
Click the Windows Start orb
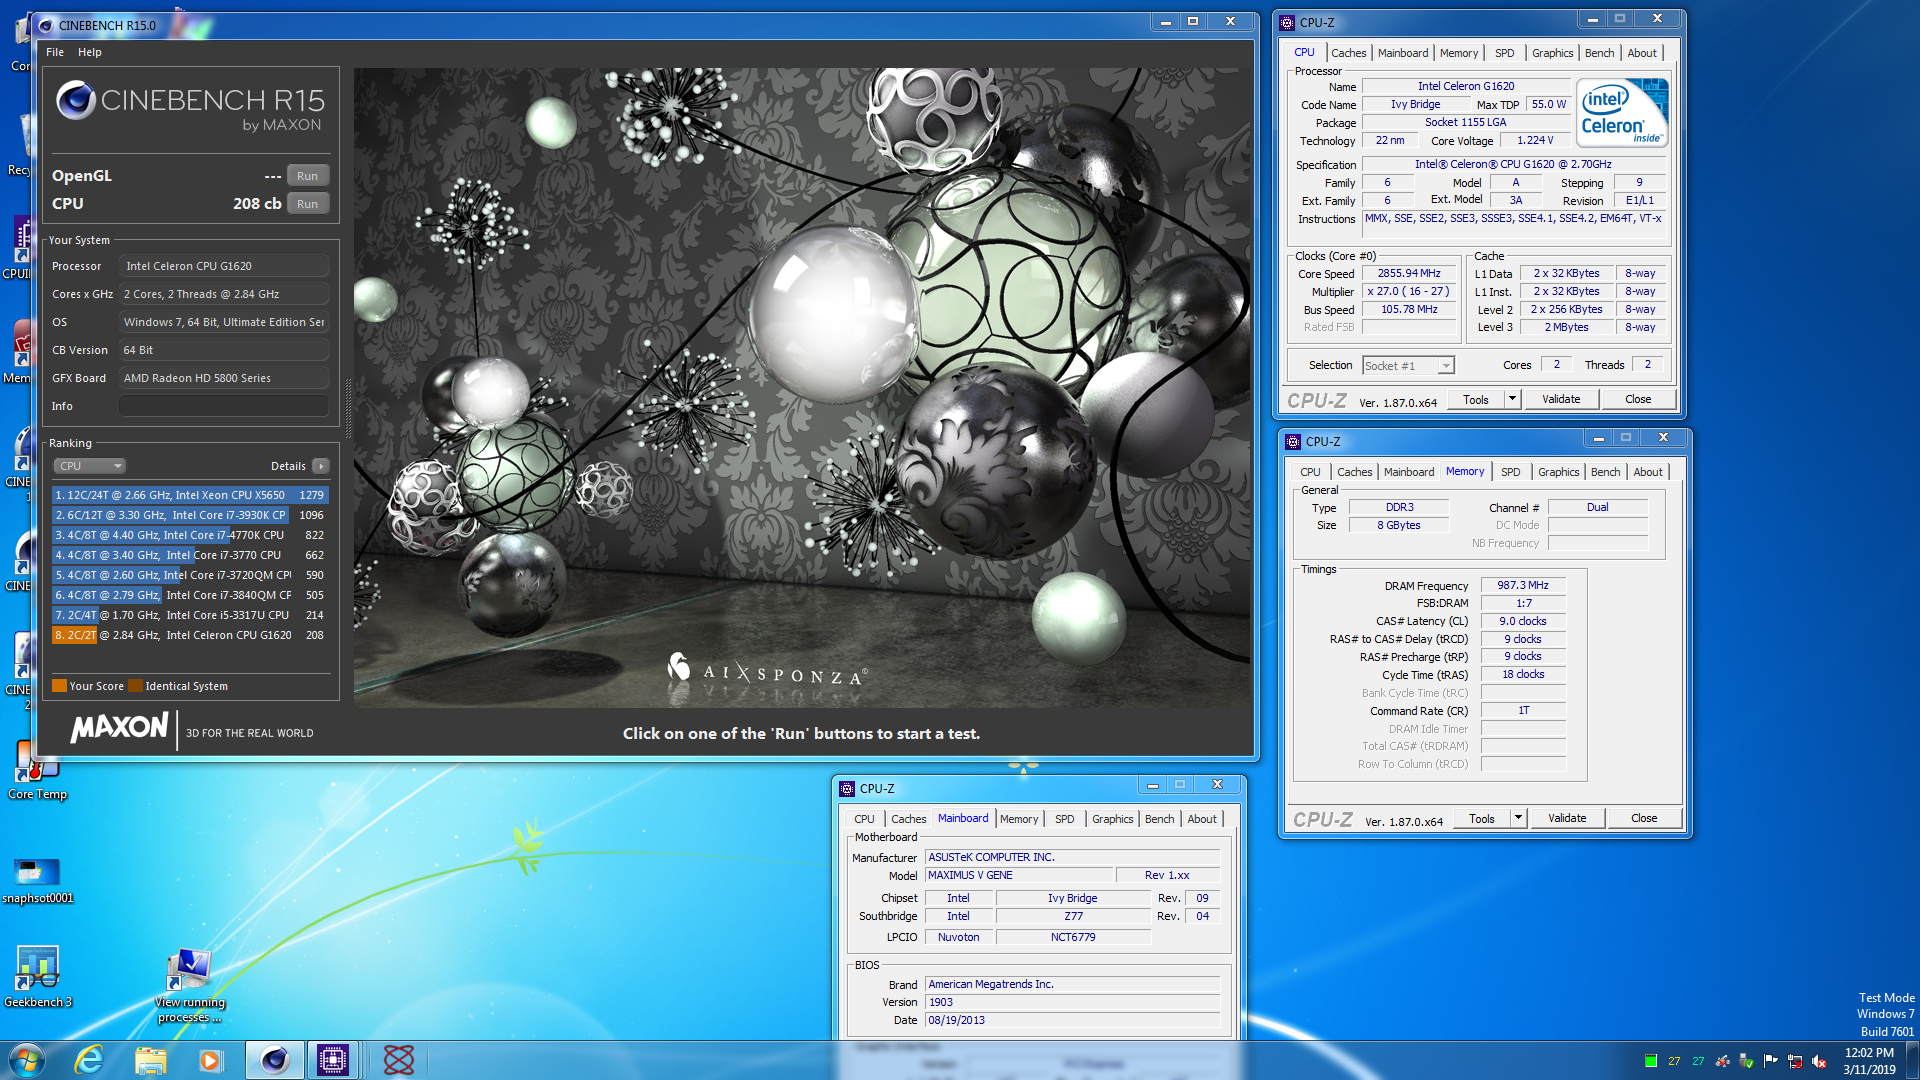[27, 1060]
